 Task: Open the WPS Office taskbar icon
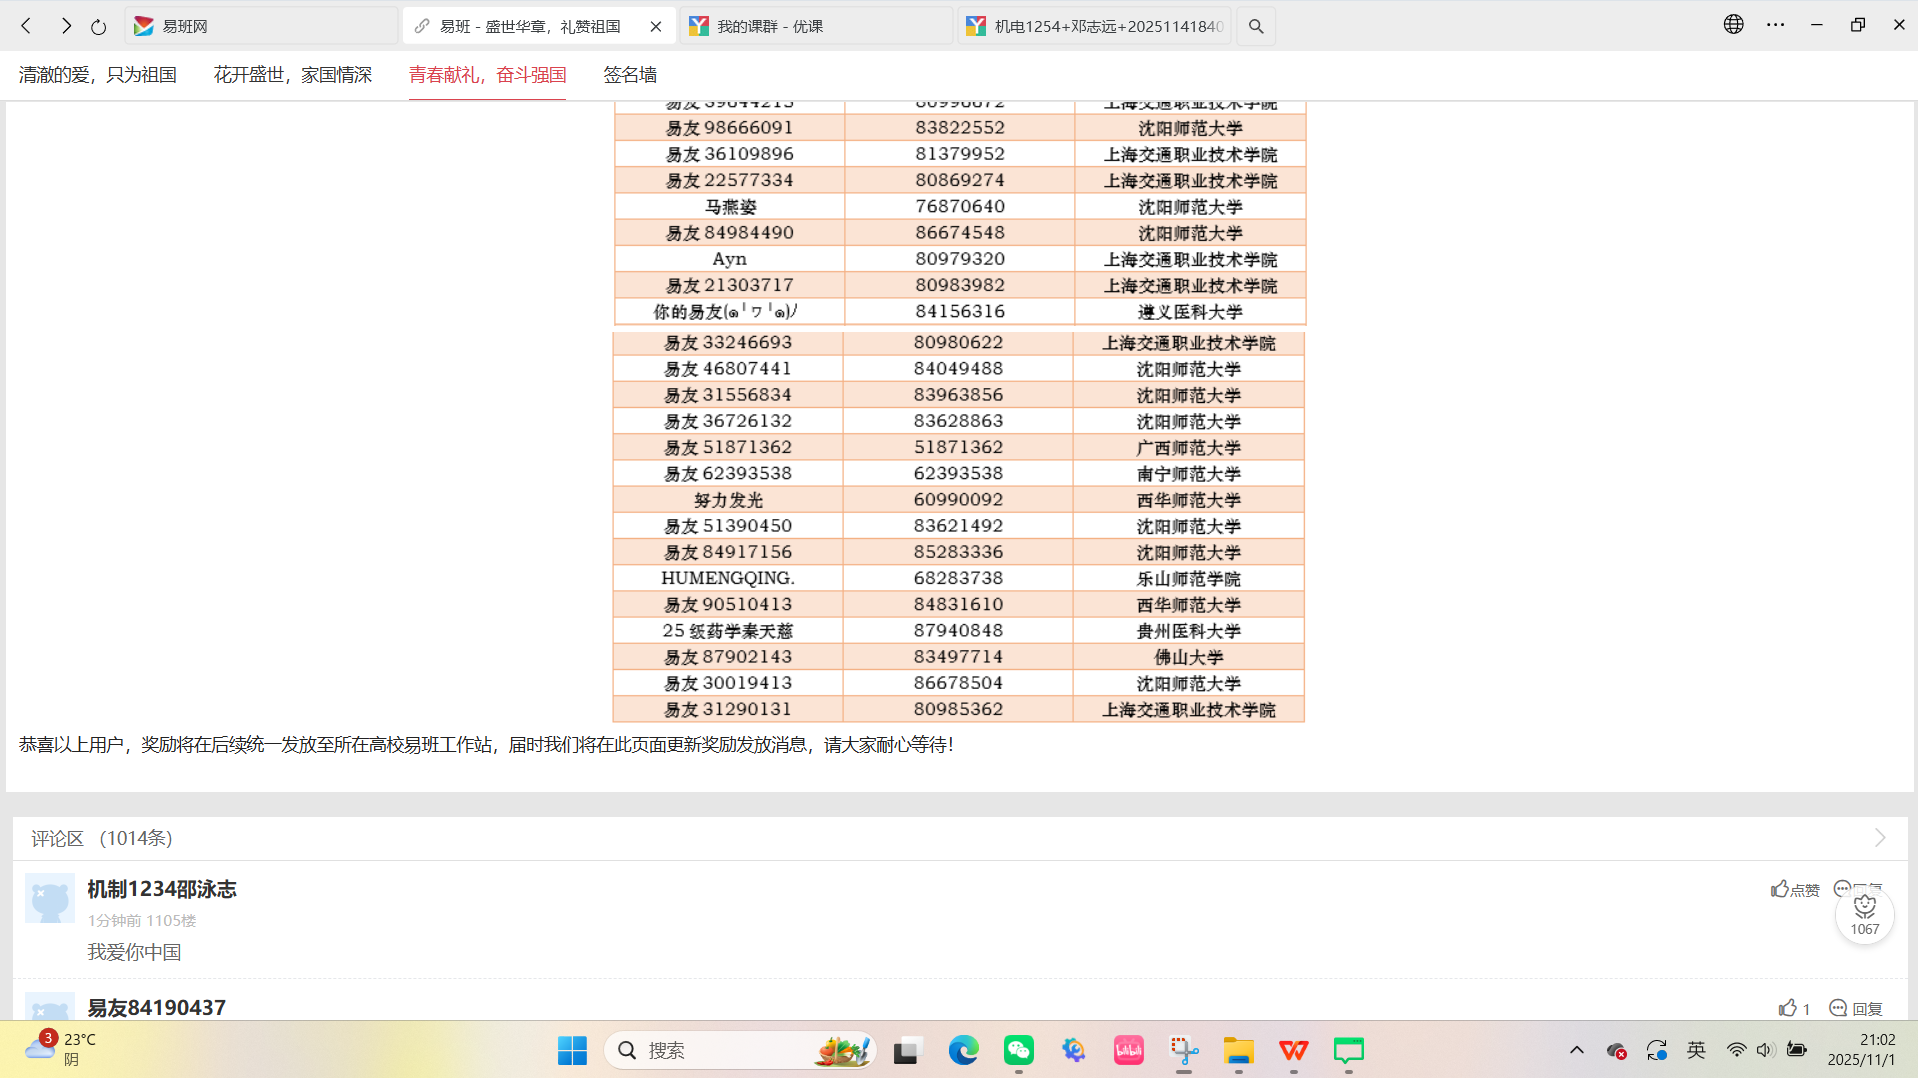click(1293, 1050)
